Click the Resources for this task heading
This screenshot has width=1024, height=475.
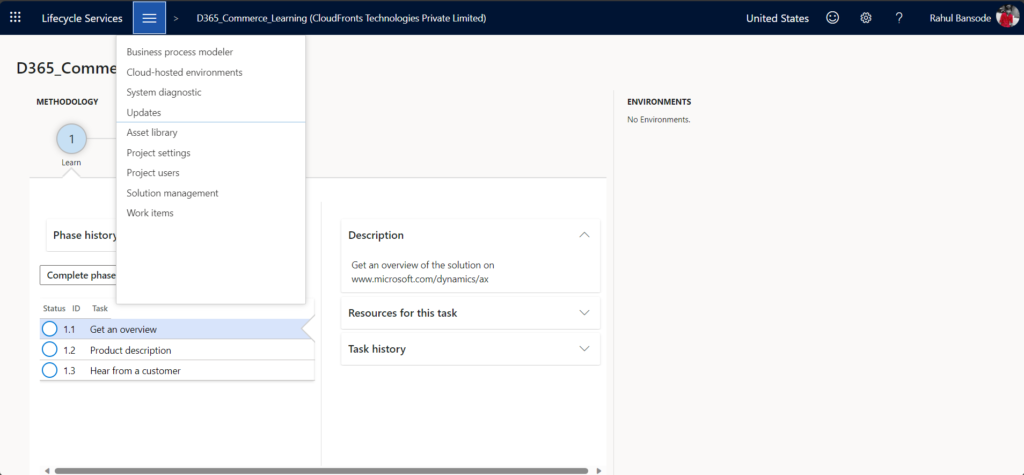point(403,313)
